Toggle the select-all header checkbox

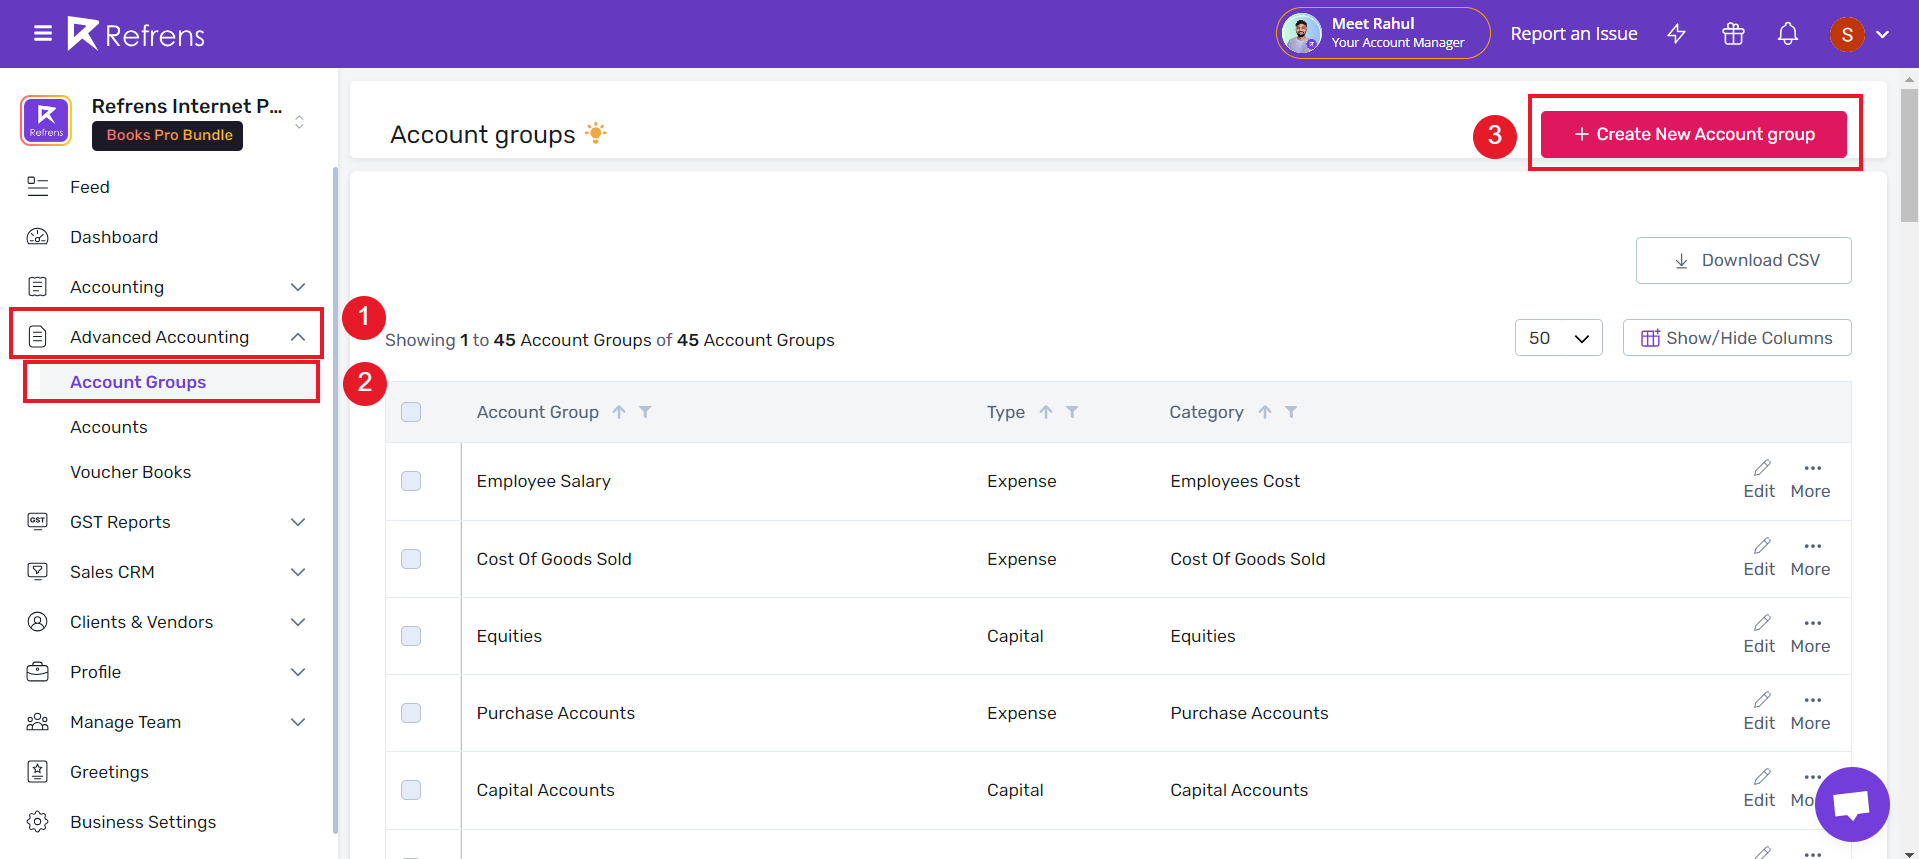click(411, 412)
